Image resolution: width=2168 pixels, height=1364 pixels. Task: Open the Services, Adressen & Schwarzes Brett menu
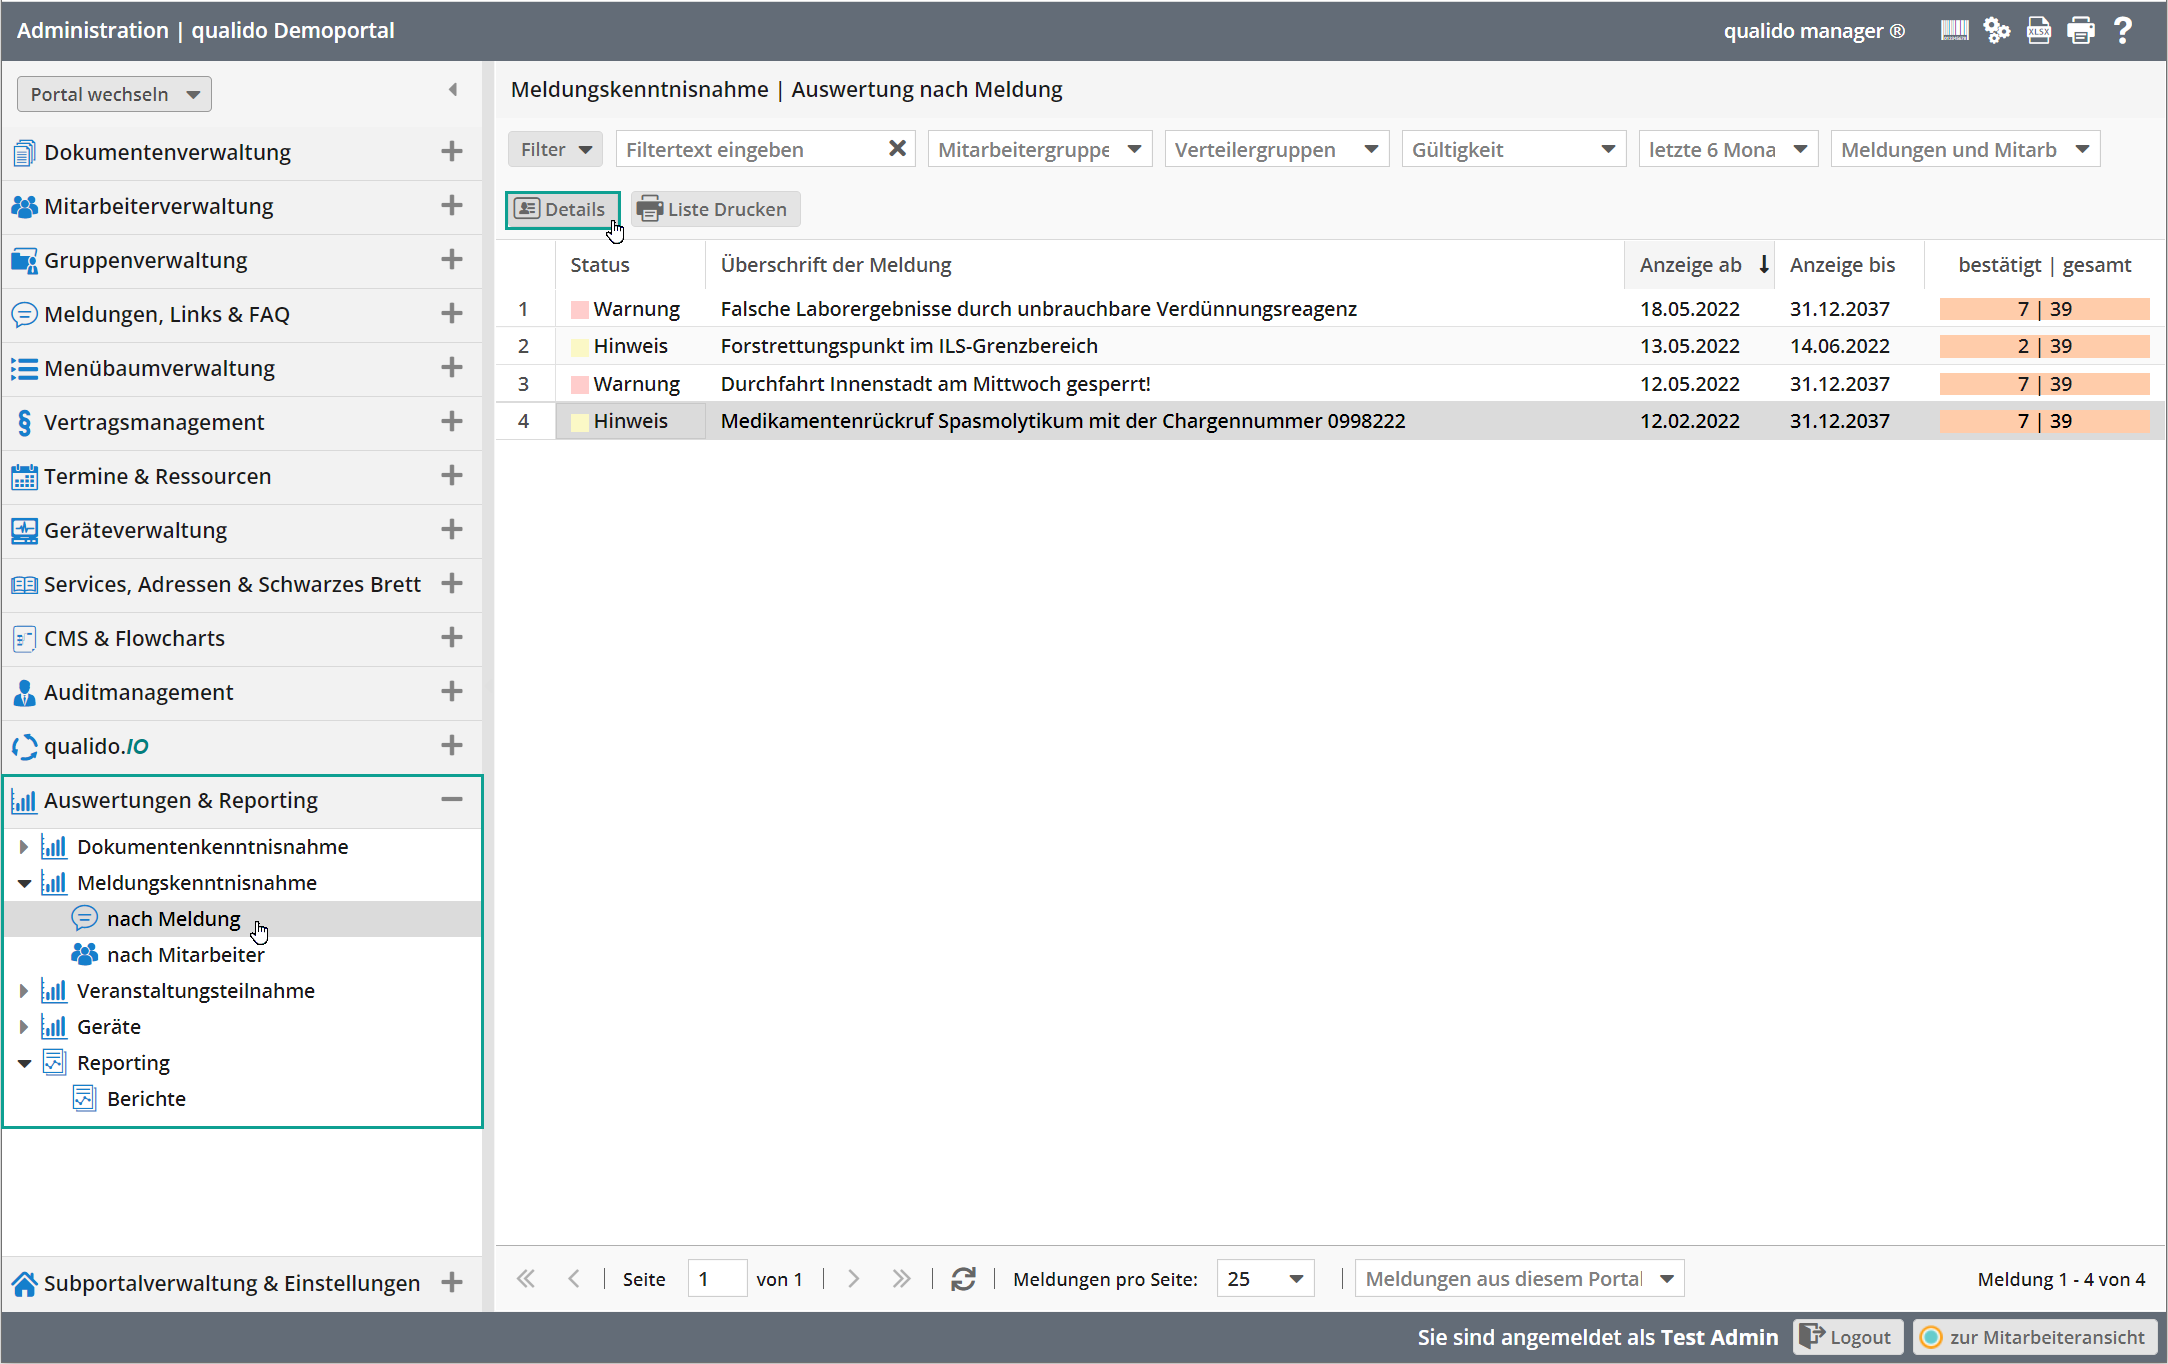click(x=242, y=584)
